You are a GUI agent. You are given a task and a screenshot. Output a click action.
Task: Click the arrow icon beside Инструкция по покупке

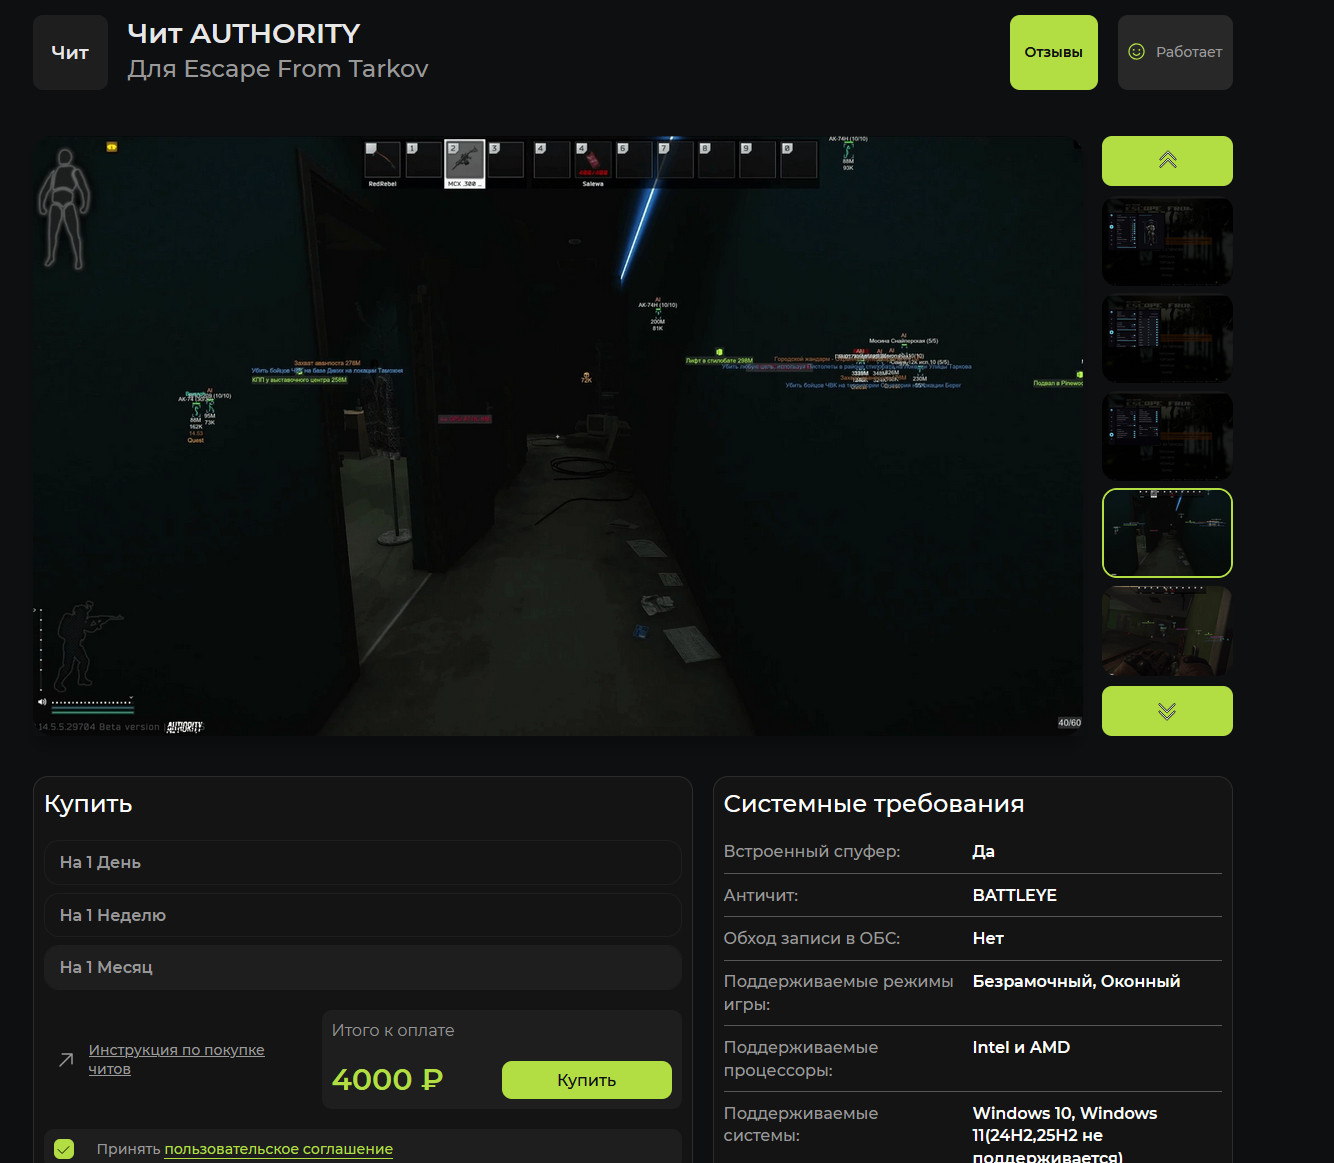(66, 1060)
